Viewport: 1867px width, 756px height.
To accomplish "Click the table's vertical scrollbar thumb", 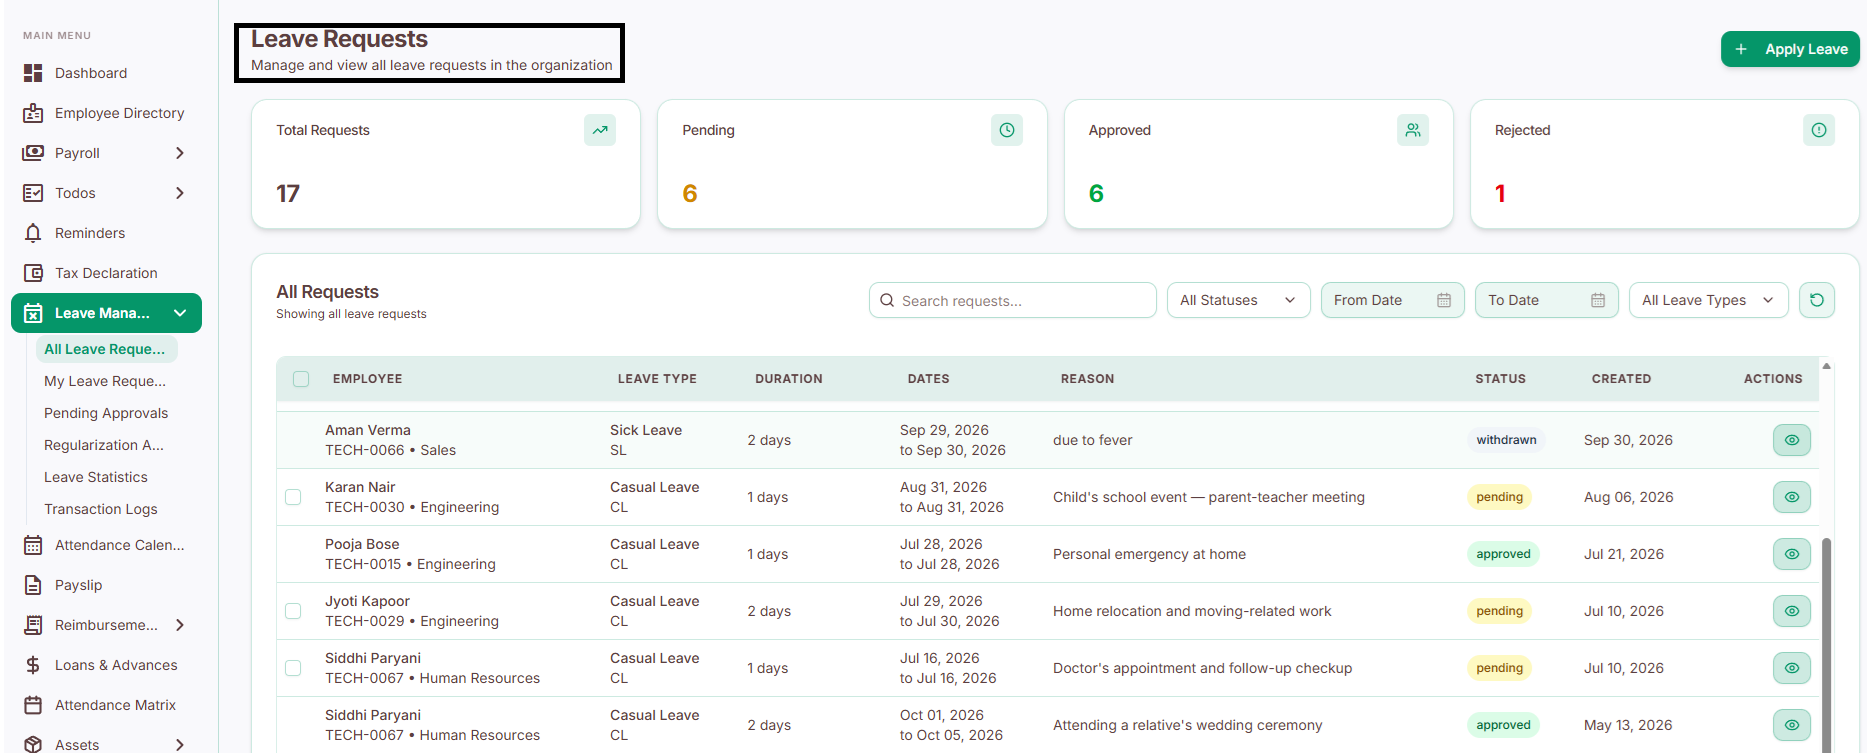I will (1827, 645).
